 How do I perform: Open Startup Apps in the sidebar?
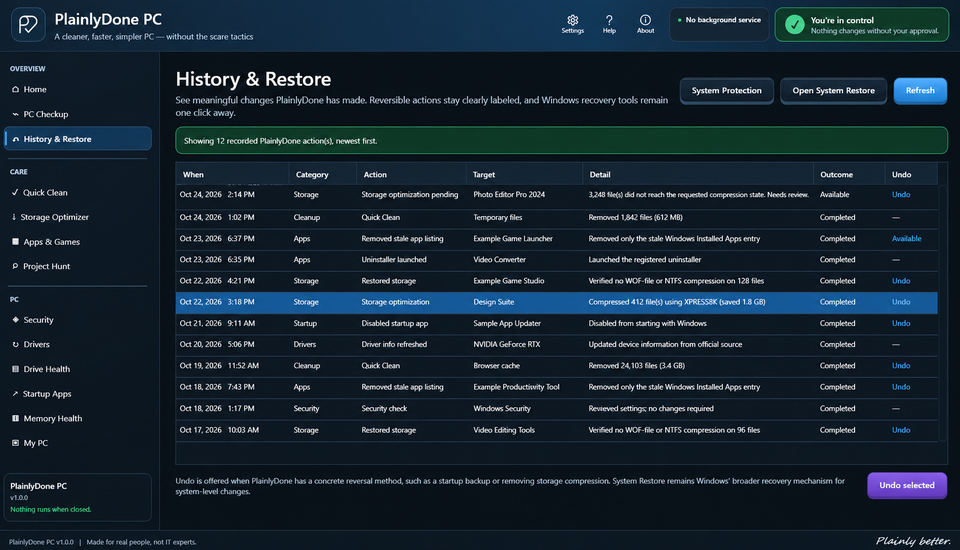point(78,394)
